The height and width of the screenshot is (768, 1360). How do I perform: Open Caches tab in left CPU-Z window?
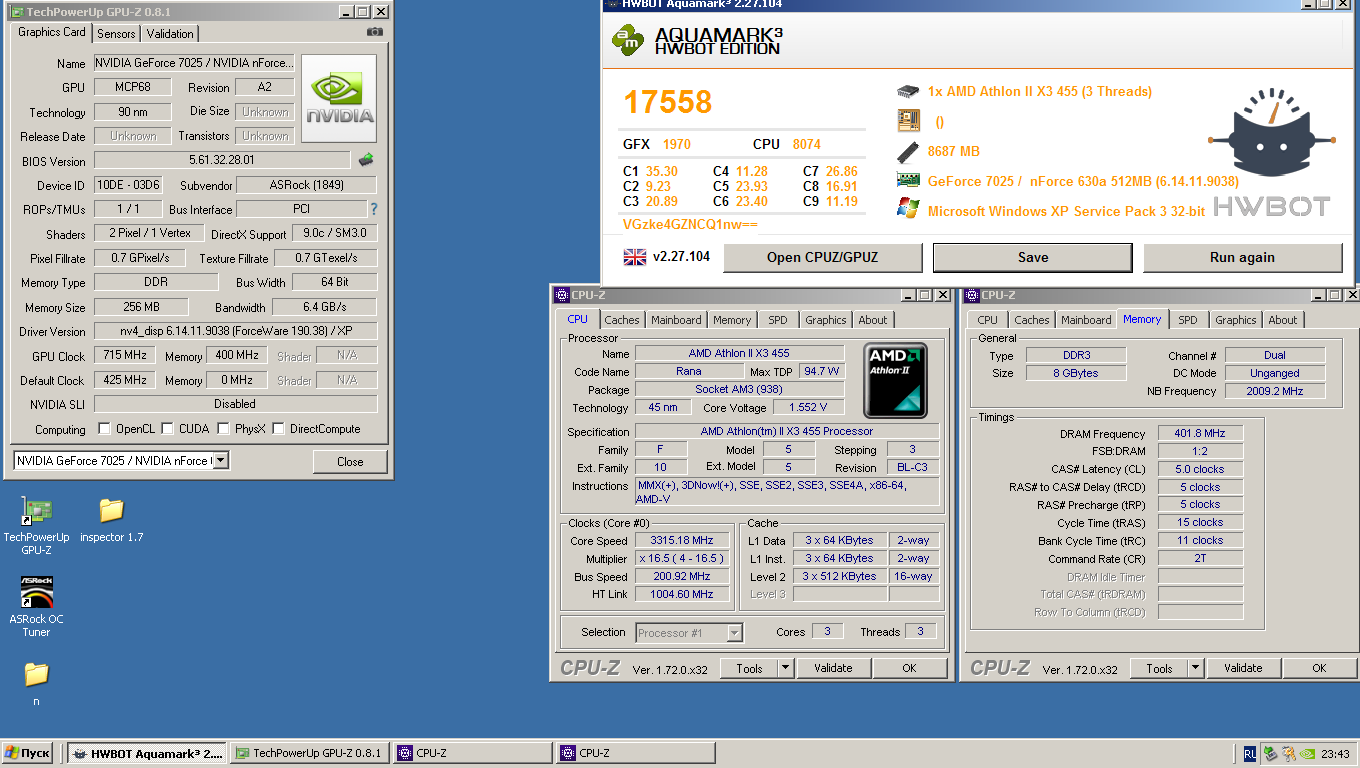pos(622,320)
